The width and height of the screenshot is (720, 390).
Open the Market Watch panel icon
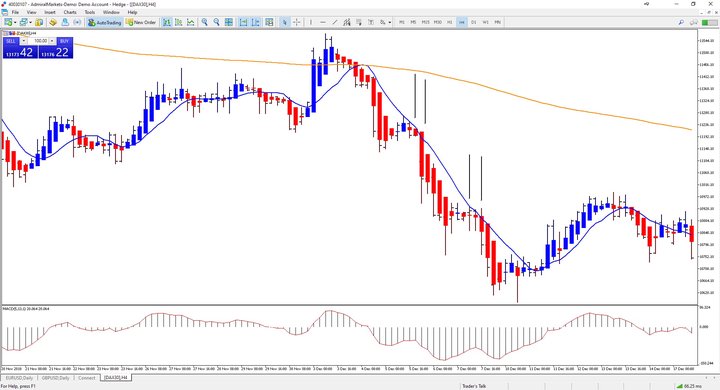pos(39,22)
